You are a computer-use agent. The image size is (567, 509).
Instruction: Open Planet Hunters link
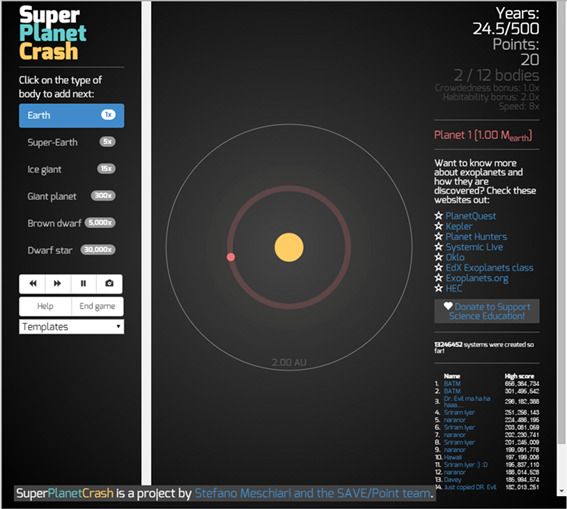pos(476,237)
